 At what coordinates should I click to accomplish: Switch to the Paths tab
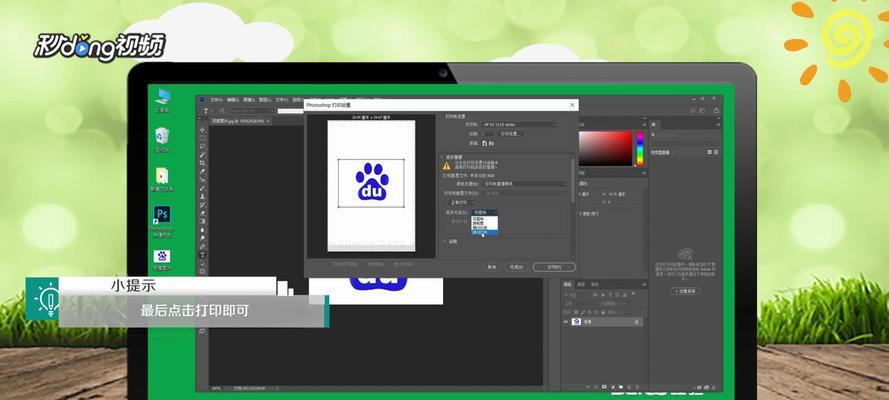[595, 284]
